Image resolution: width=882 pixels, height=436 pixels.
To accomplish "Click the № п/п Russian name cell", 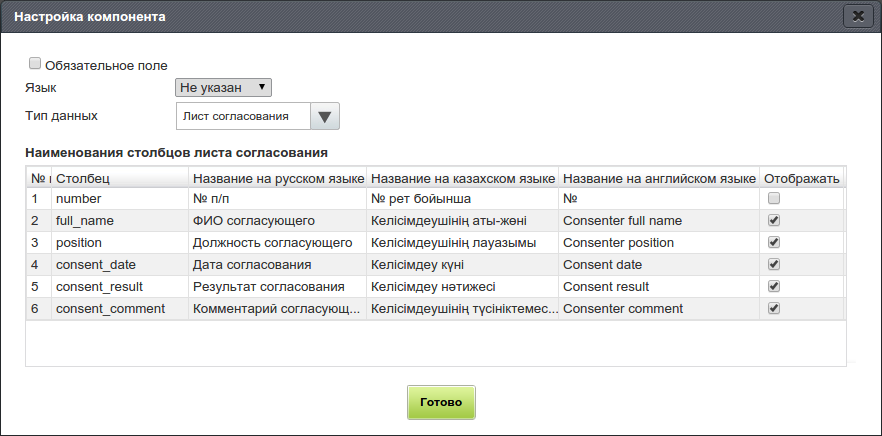I will [x=277, y=199].
